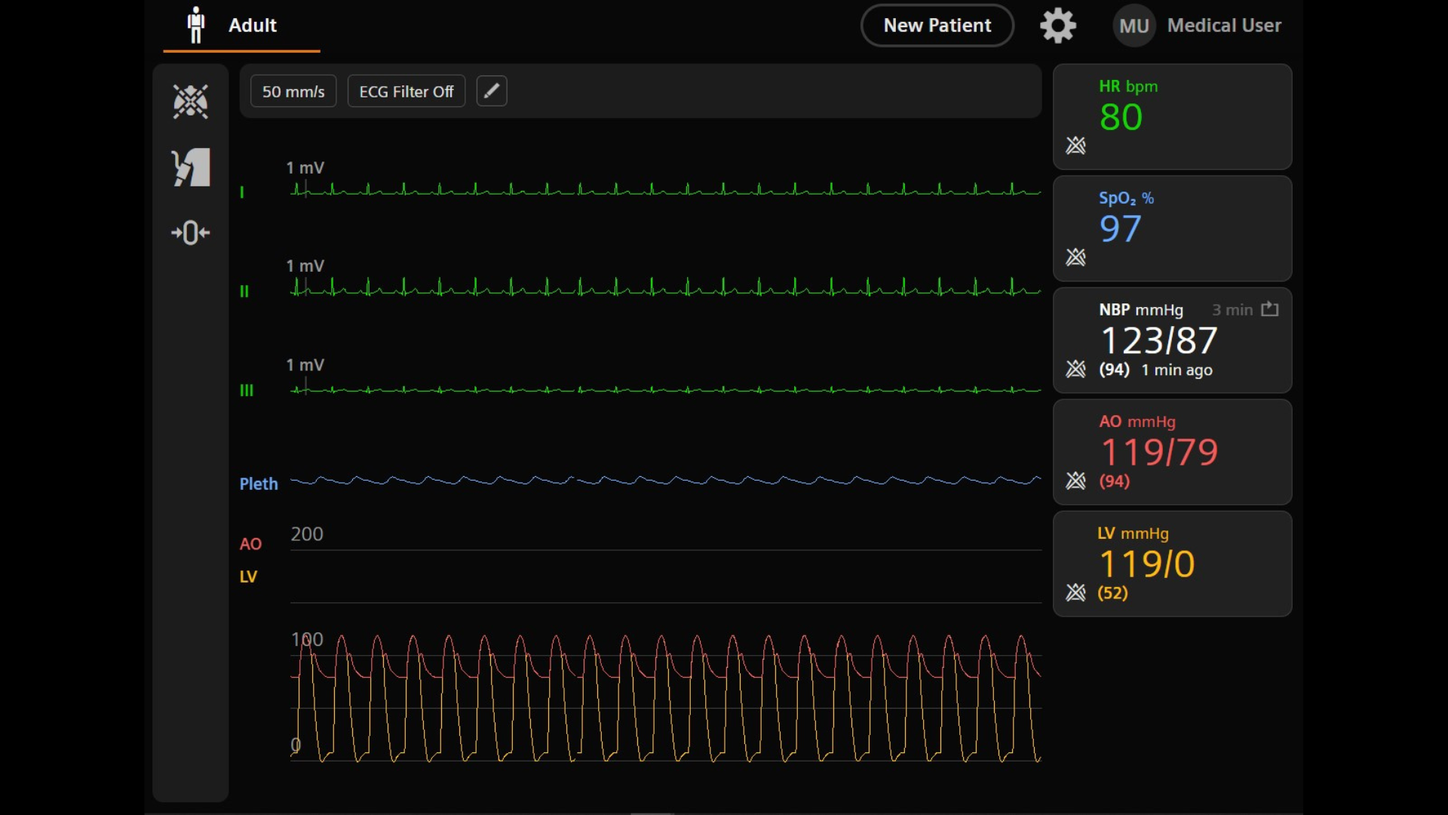Click the Pleth waveform trace

click(665, 481)
